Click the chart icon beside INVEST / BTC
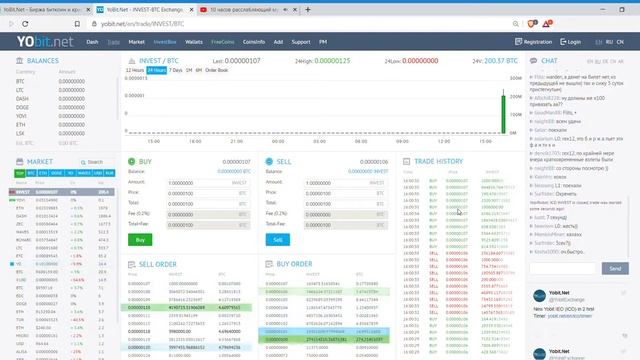The width and height of the screenshot is (640, 360). [131, 61]
